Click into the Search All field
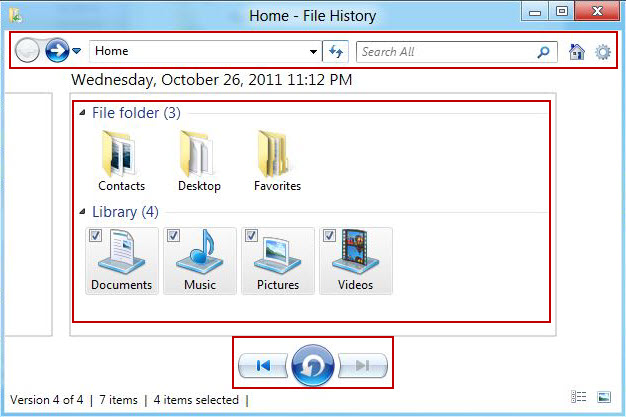 457,52
